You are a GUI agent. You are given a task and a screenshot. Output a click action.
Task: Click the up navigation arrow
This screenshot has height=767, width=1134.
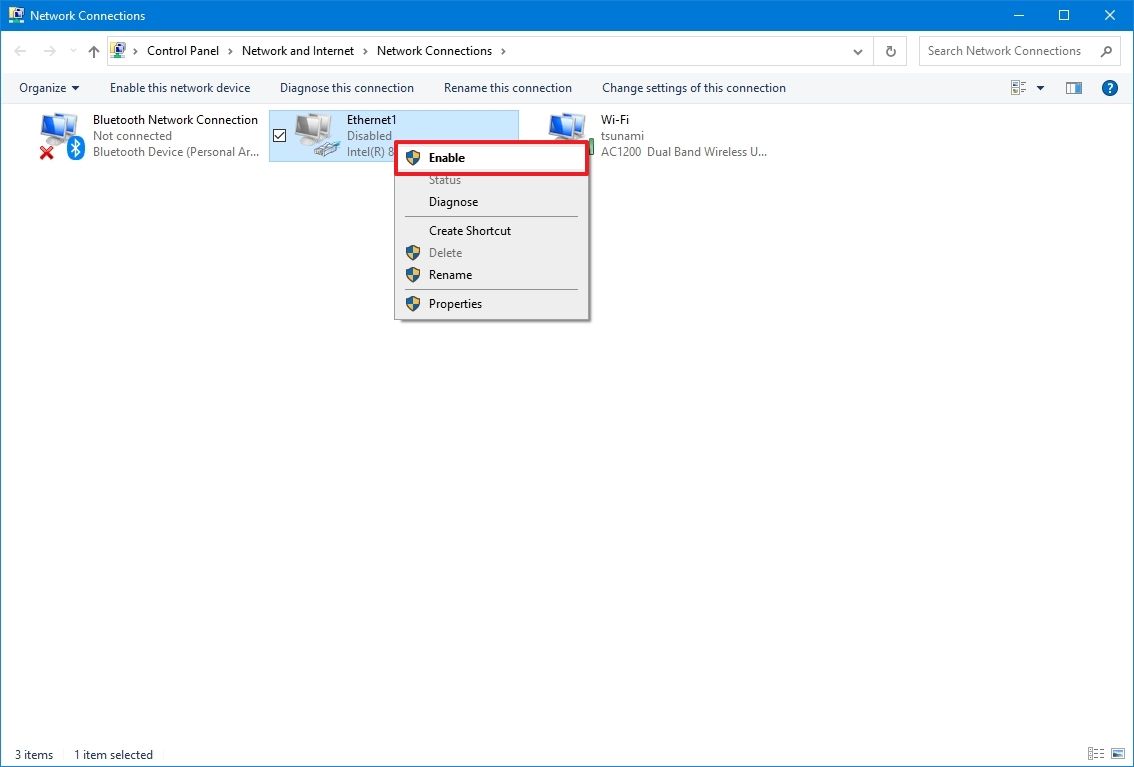[x=93, y=51]
